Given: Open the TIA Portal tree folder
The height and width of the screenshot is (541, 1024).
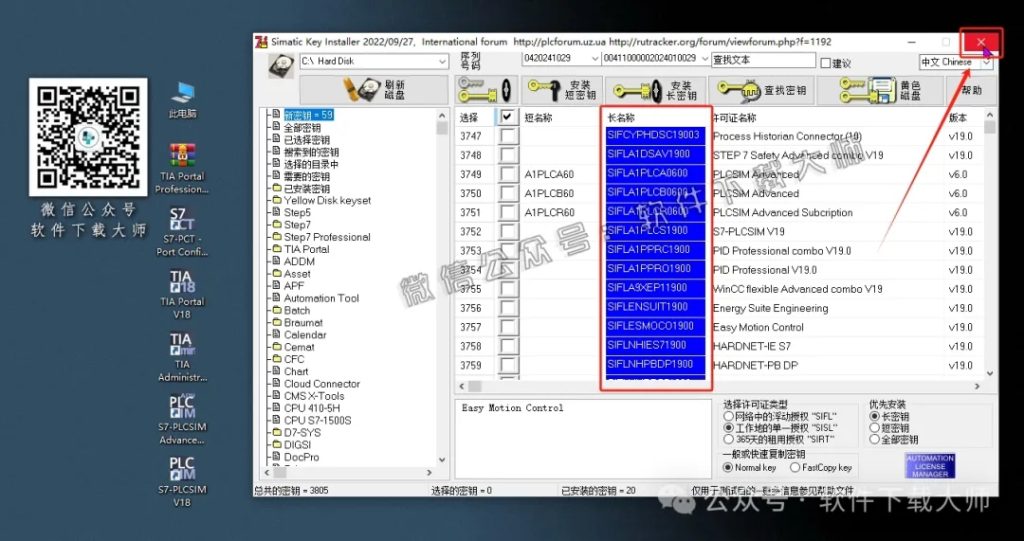Looking at the screenshot, I should (x=306, y=249).
